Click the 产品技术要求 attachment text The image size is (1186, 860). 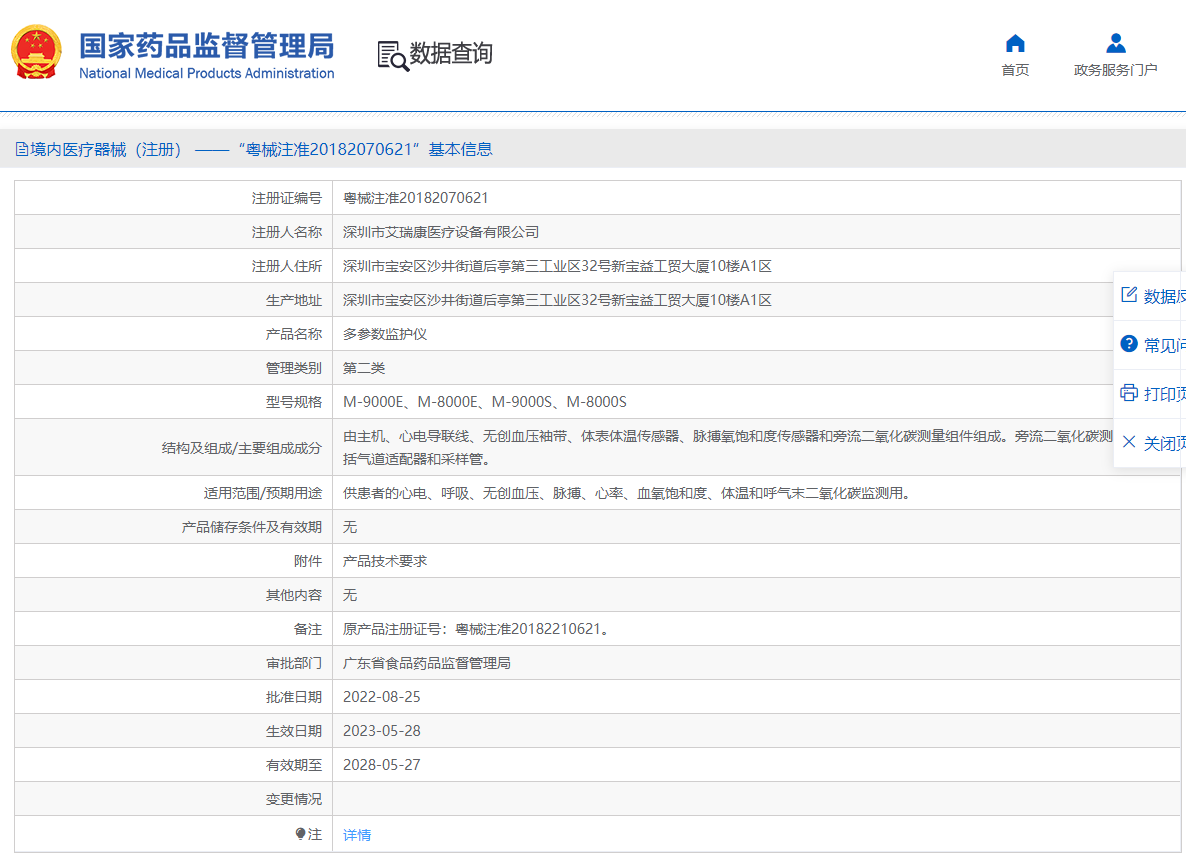coord(385,561)
